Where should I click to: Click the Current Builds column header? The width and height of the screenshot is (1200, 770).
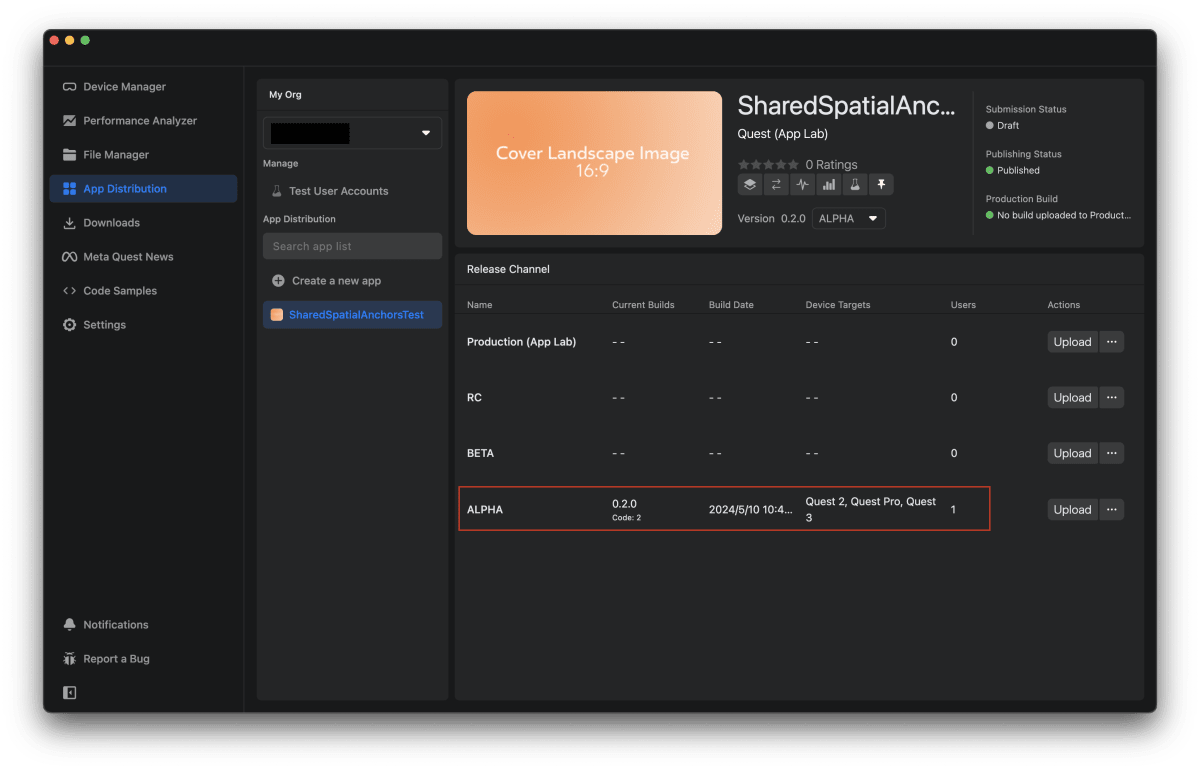[x=643, y=305]
